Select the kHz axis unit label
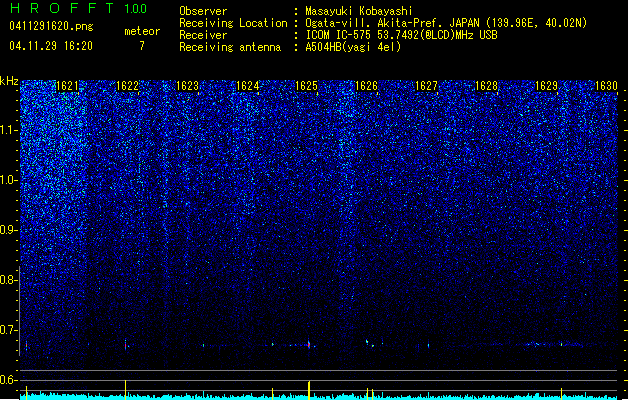Image resolution: width=629 pixels, height=400 pixels. pyautogui.click(x=9, y=81)
